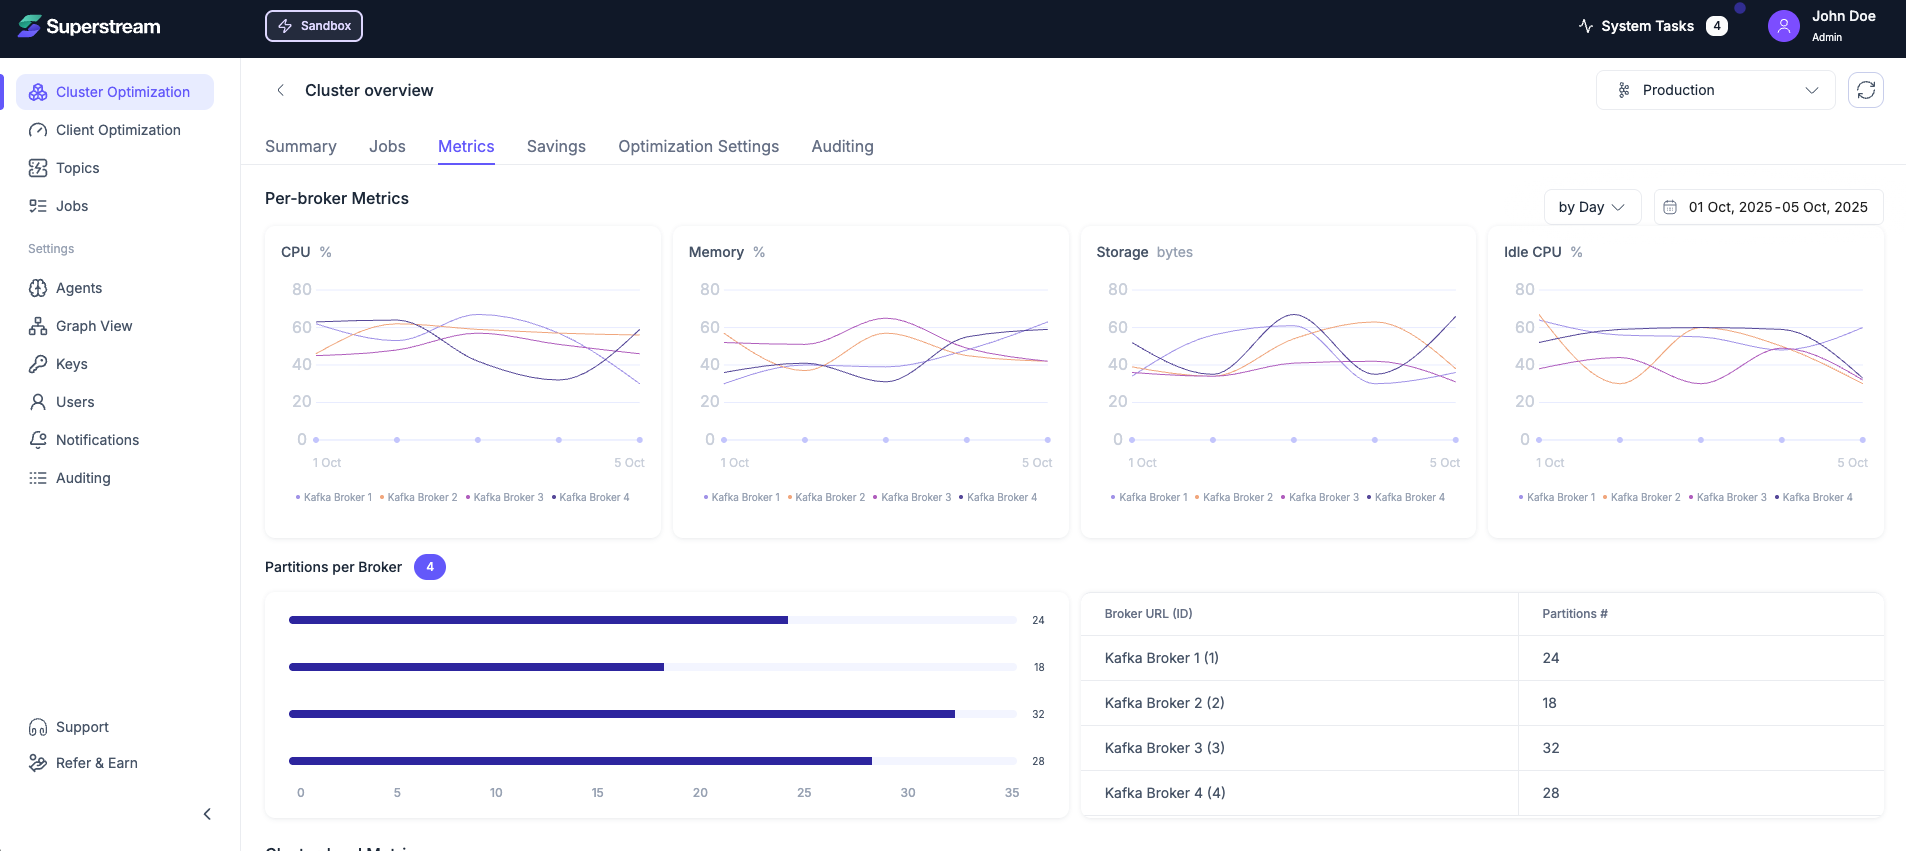Click the partitions bar showing 24

click(538, 620)
